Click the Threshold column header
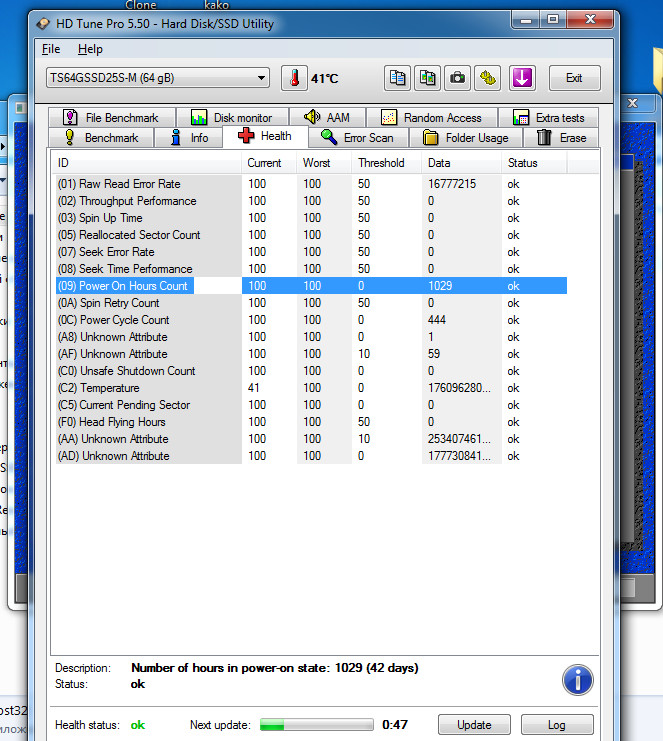The height and width of the screenshot is (741, 663). [x=387, y=163]
